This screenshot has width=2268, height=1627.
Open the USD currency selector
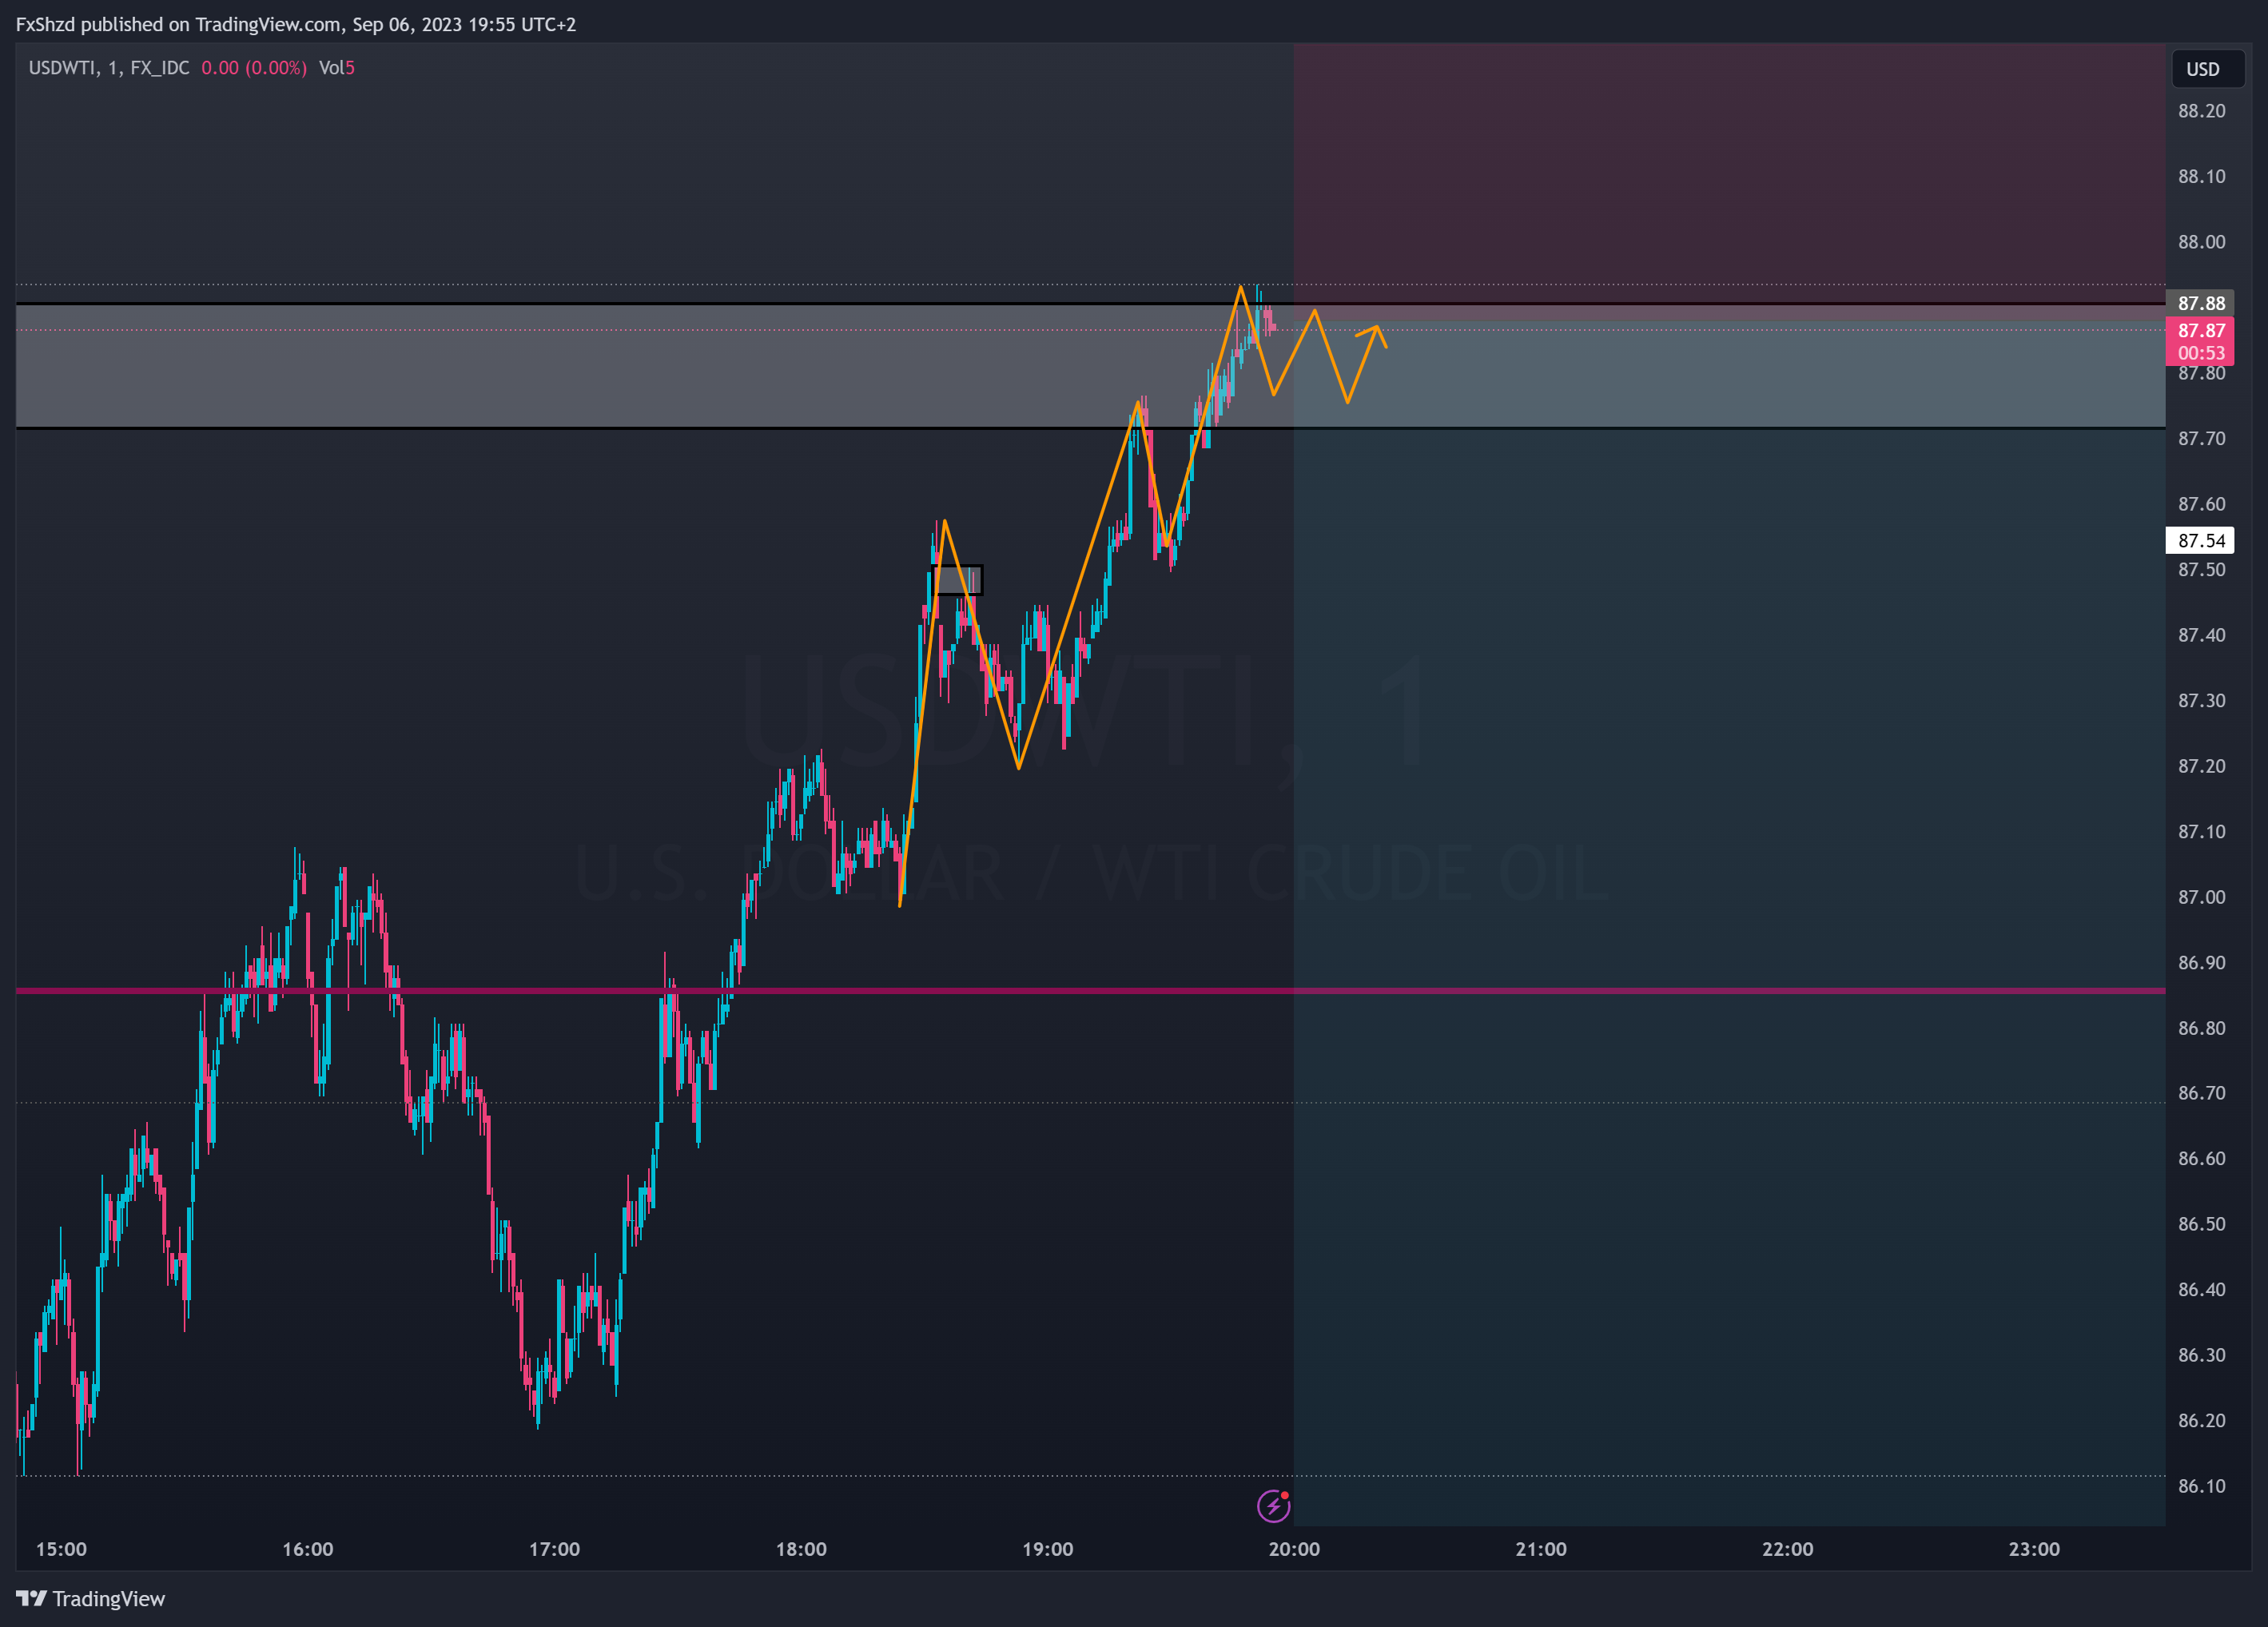click(2208, 69)
